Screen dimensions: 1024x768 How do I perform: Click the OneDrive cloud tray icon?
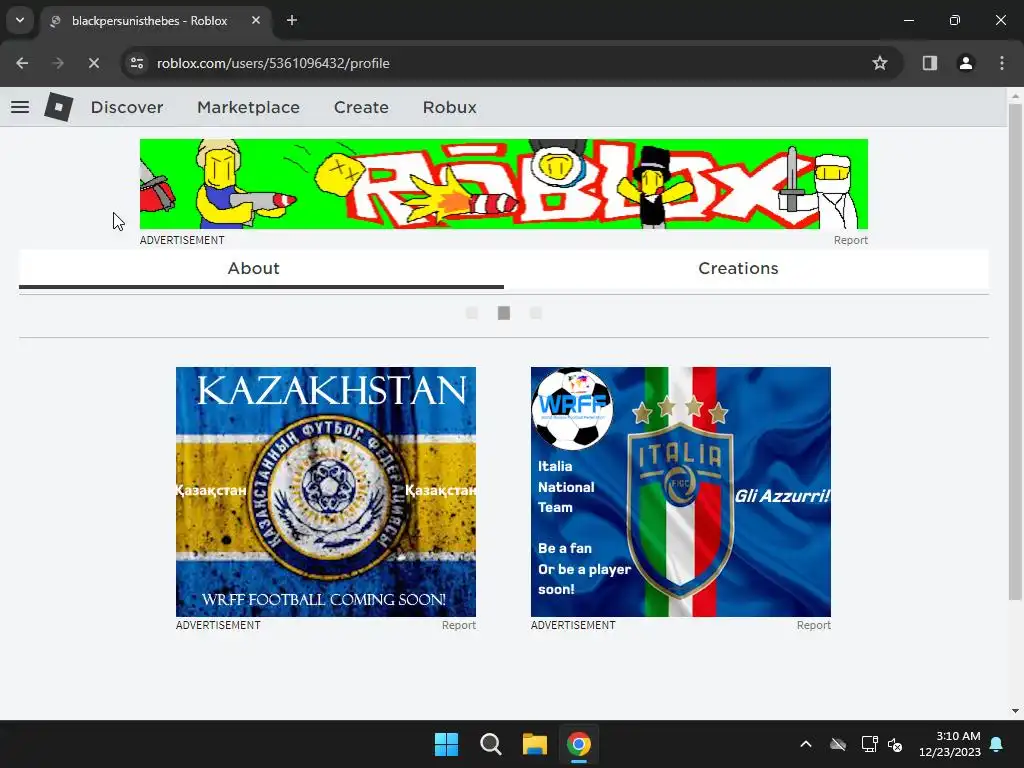838,744
